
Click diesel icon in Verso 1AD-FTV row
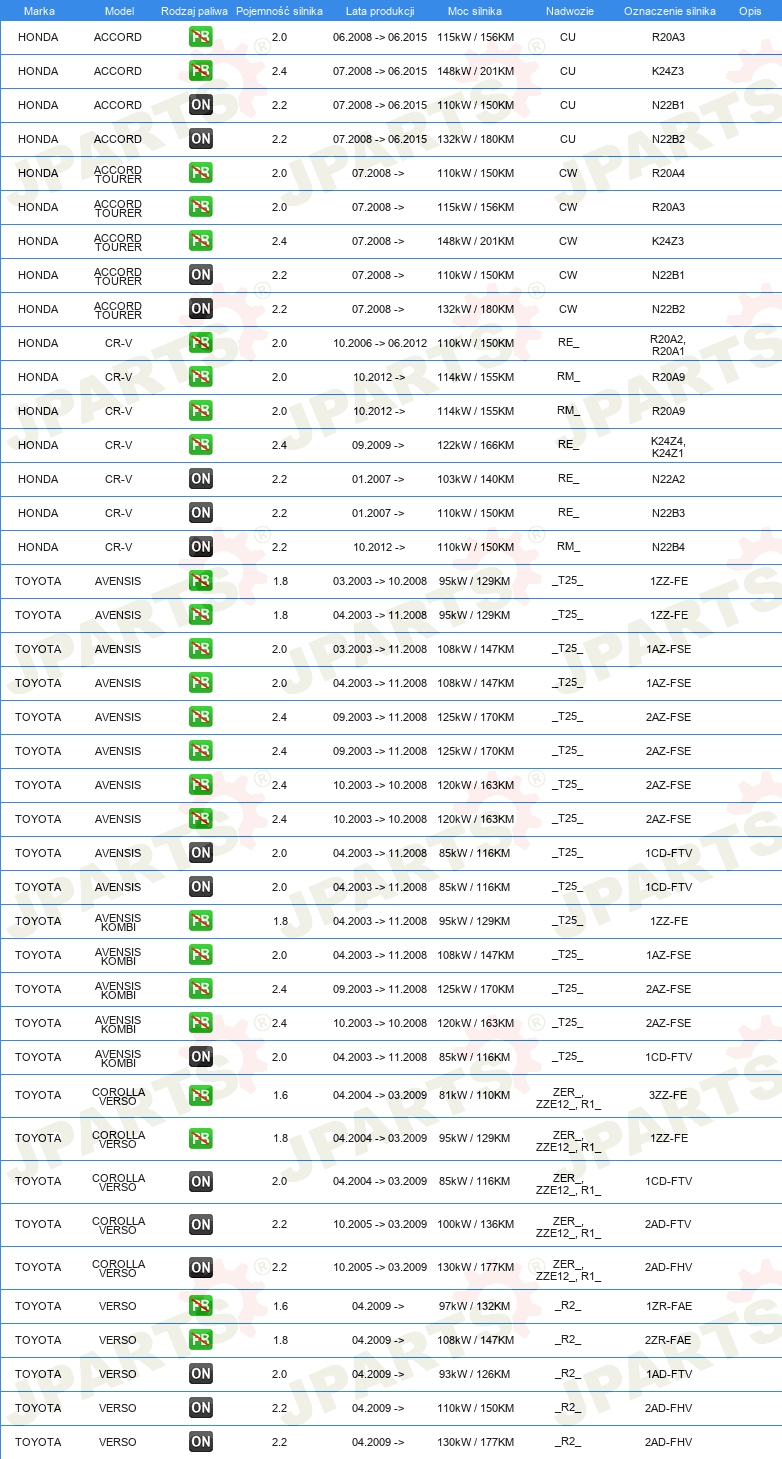(201, 1374)
